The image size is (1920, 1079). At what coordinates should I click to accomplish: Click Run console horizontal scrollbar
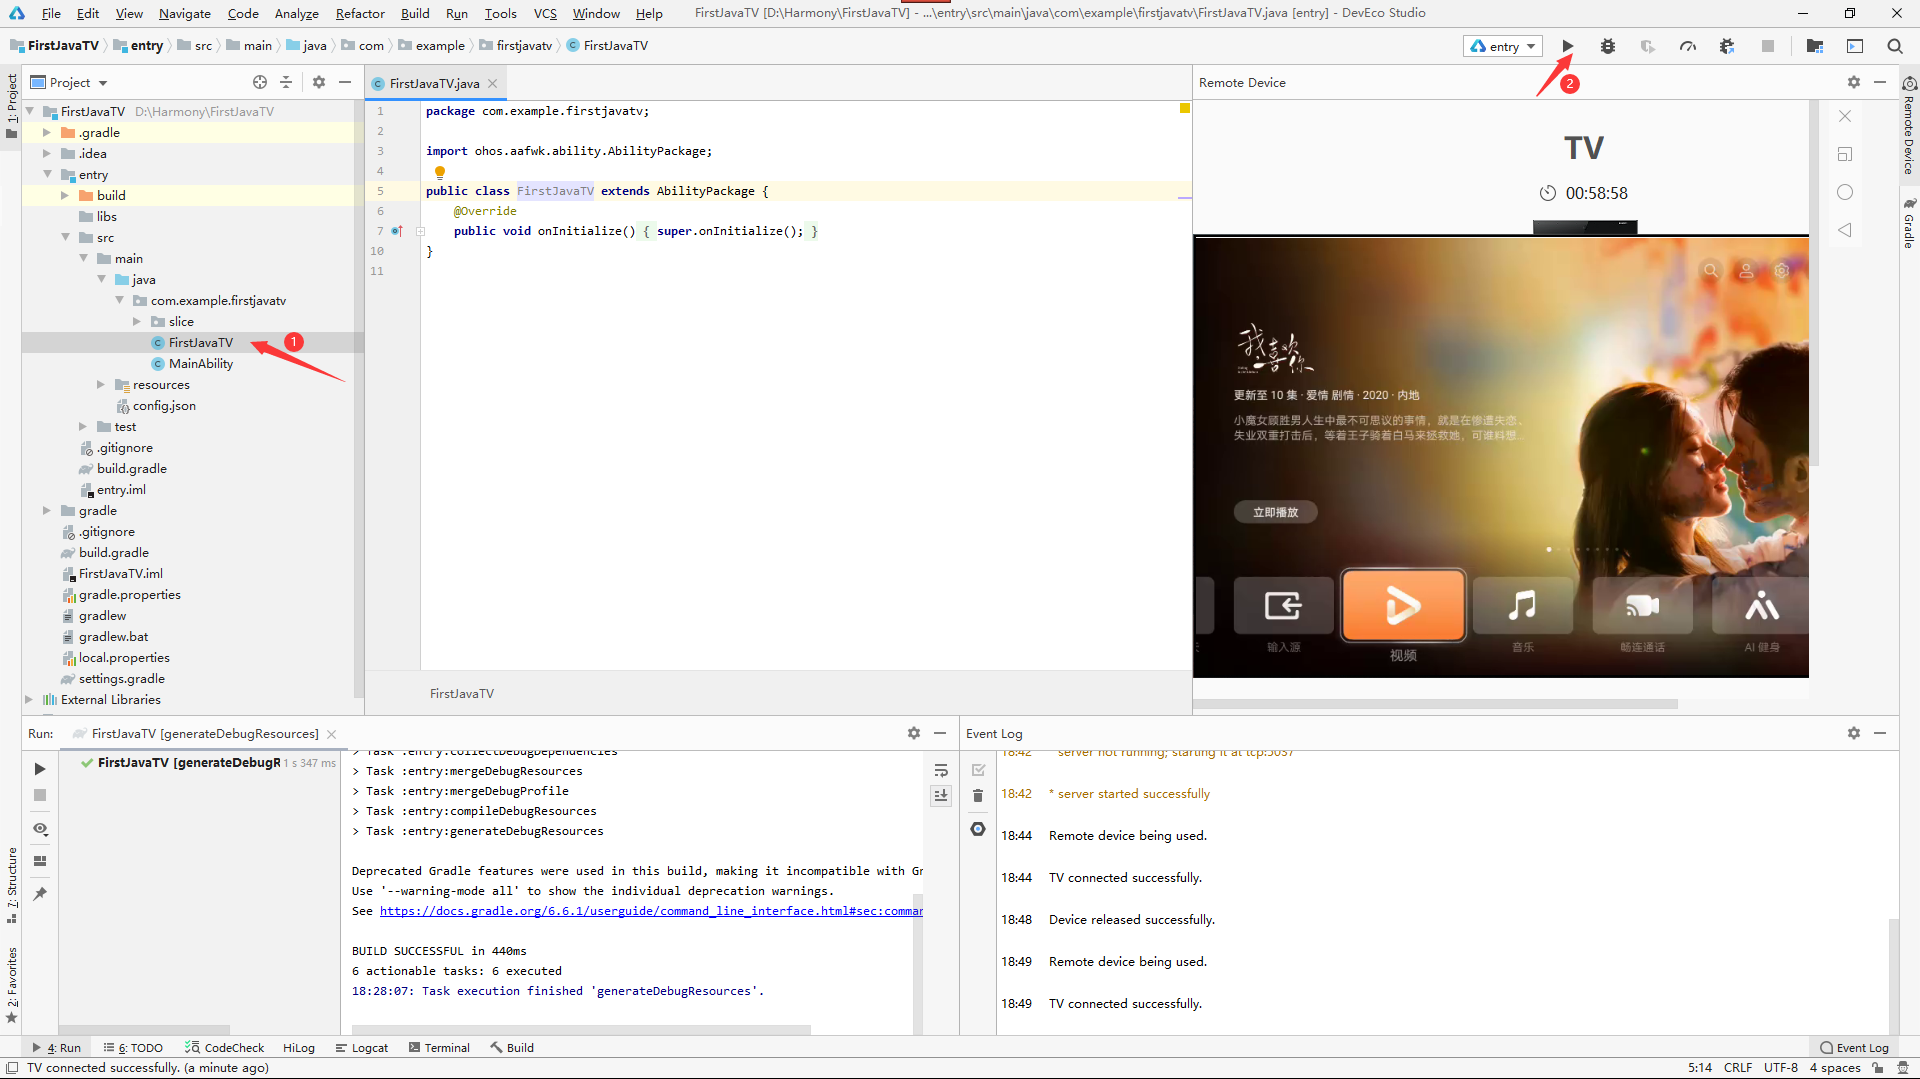581,1029
